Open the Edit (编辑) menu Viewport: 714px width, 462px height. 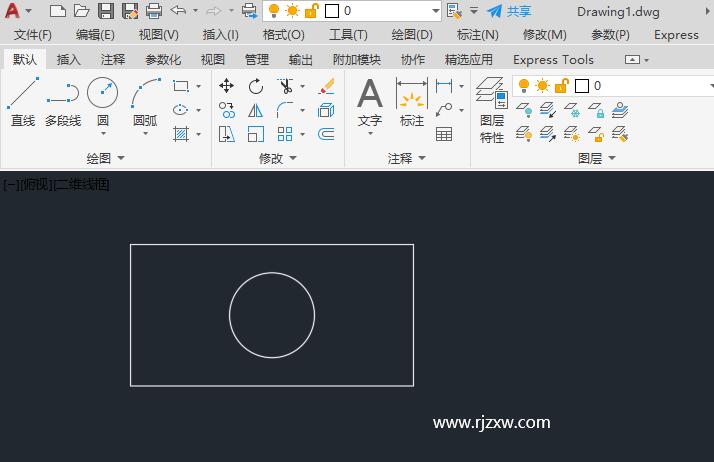pos(95,35)
